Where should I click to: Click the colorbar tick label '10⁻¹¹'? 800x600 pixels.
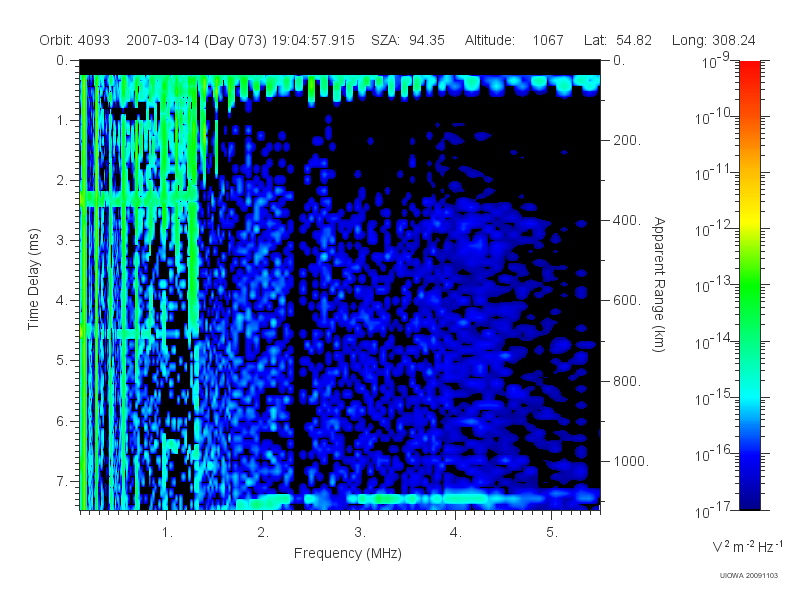715,173
